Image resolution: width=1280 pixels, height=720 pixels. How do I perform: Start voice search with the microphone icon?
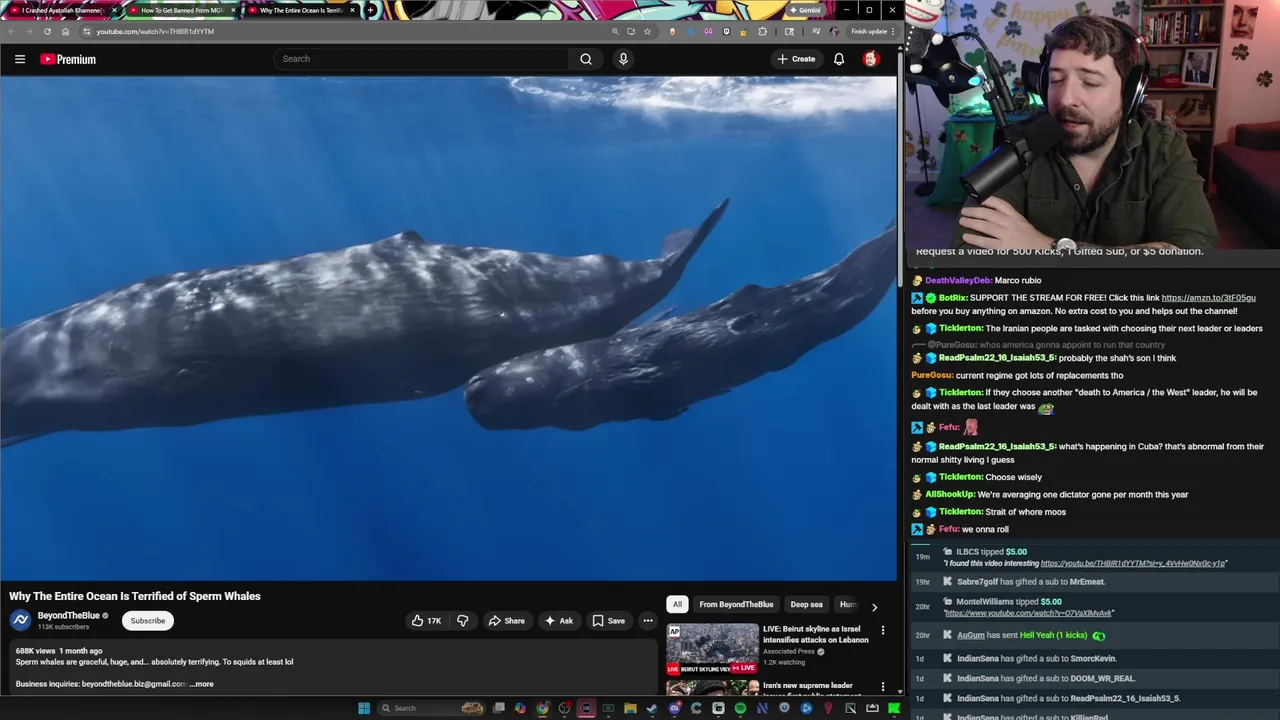(x=623, y=59)
